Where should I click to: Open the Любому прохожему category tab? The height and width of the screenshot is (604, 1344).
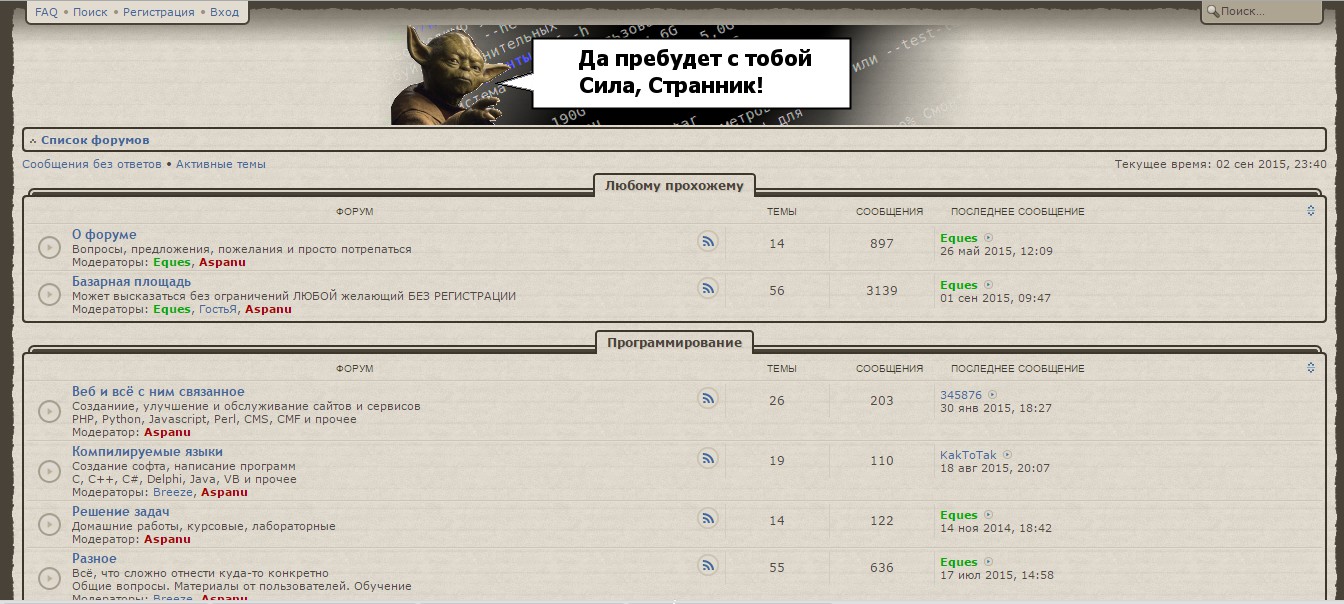click(x=675, y=185)
